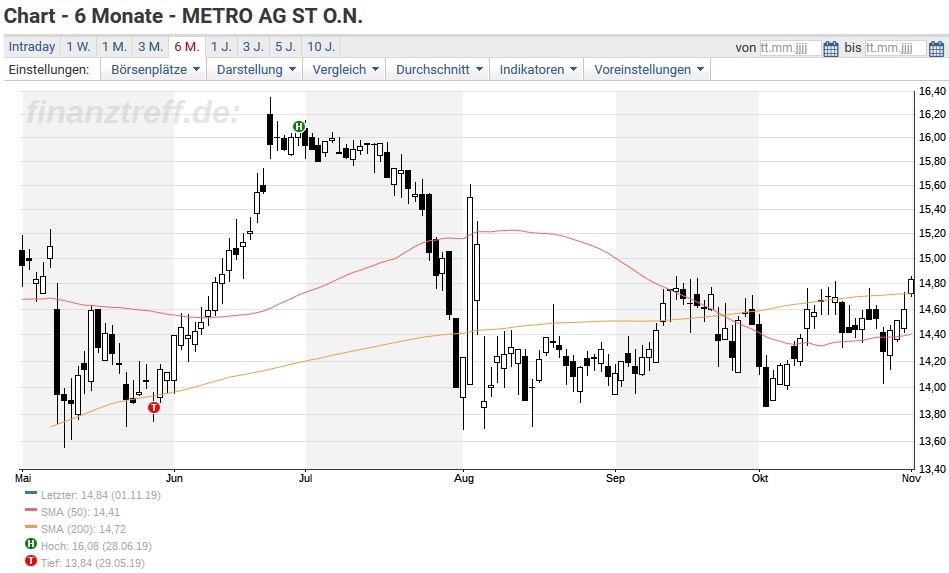Open the Indikatoren dropdown
This screenshot has height=573, width=949.
pyautogui.click(x=537, y=70)
